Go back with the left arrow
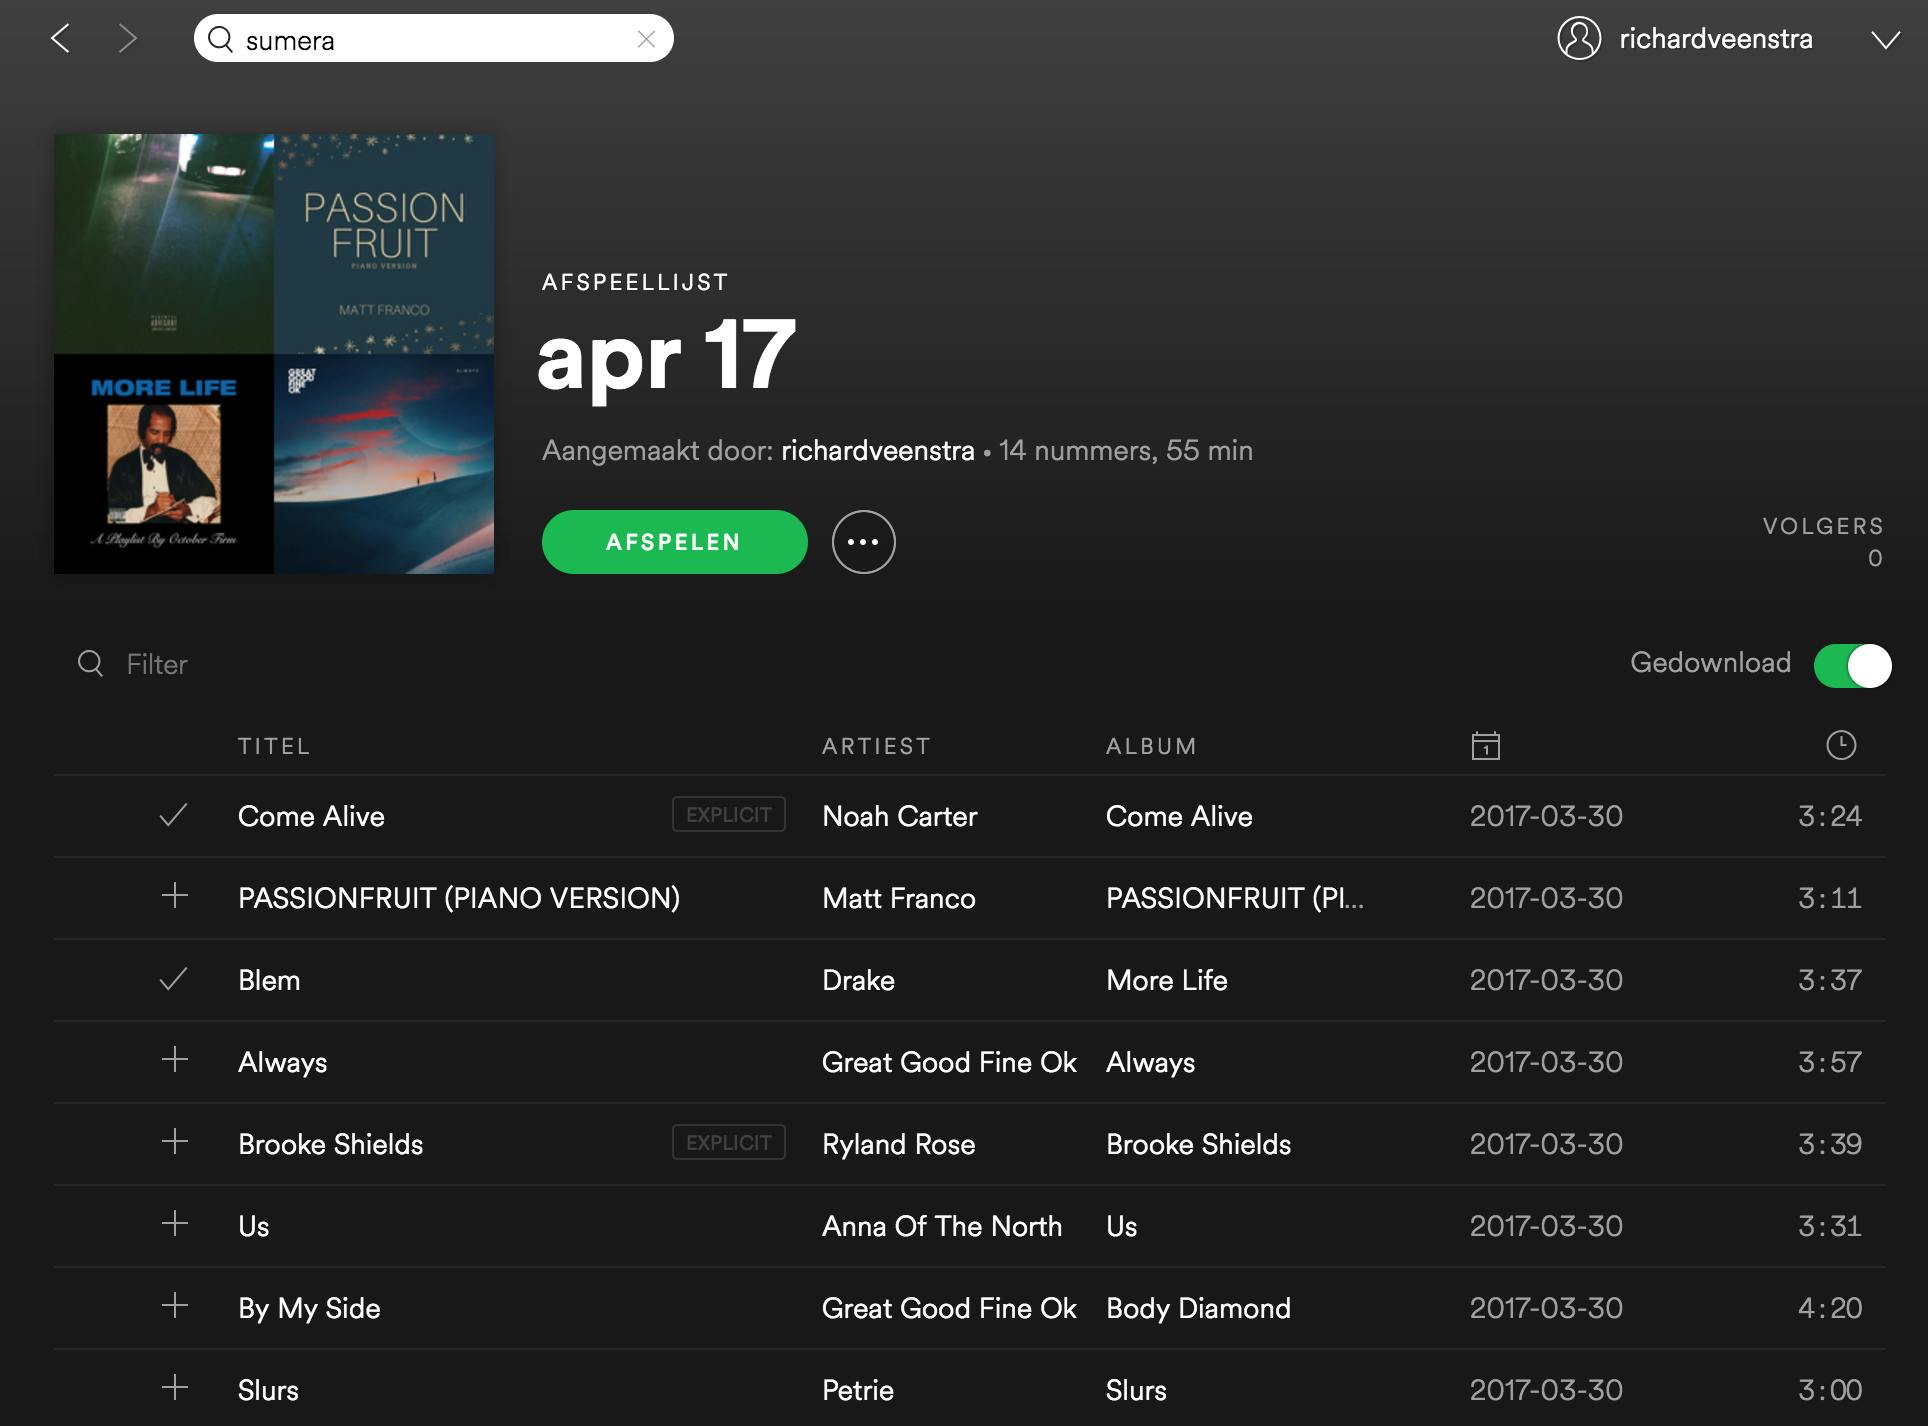This screenshot has height=1426, width=1928. (x=60, y=39)
